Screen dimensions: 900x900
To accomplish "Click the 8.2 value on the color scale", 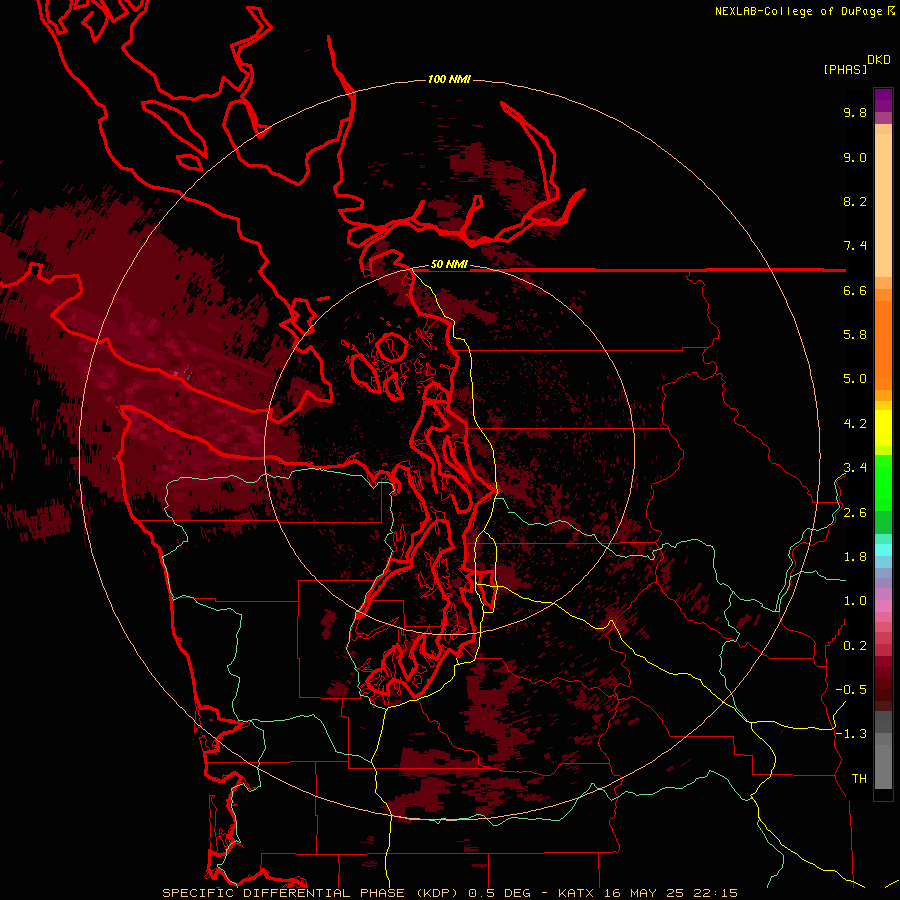I will click(855, 201).
